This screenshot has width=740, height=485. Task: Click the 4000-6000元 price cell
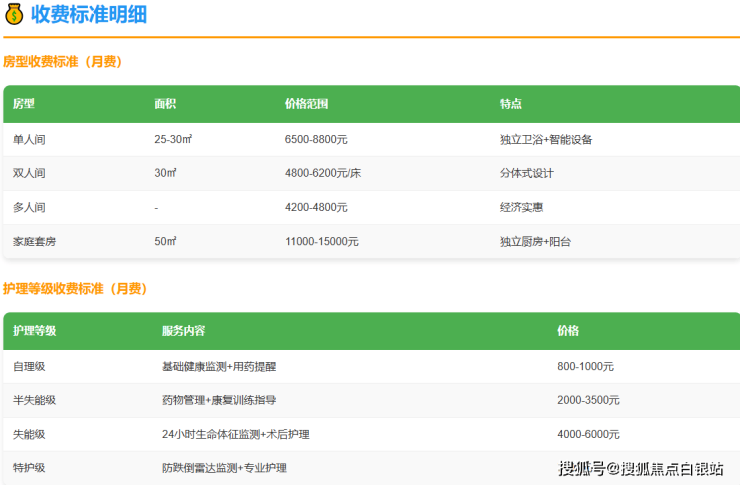point(588,434)
